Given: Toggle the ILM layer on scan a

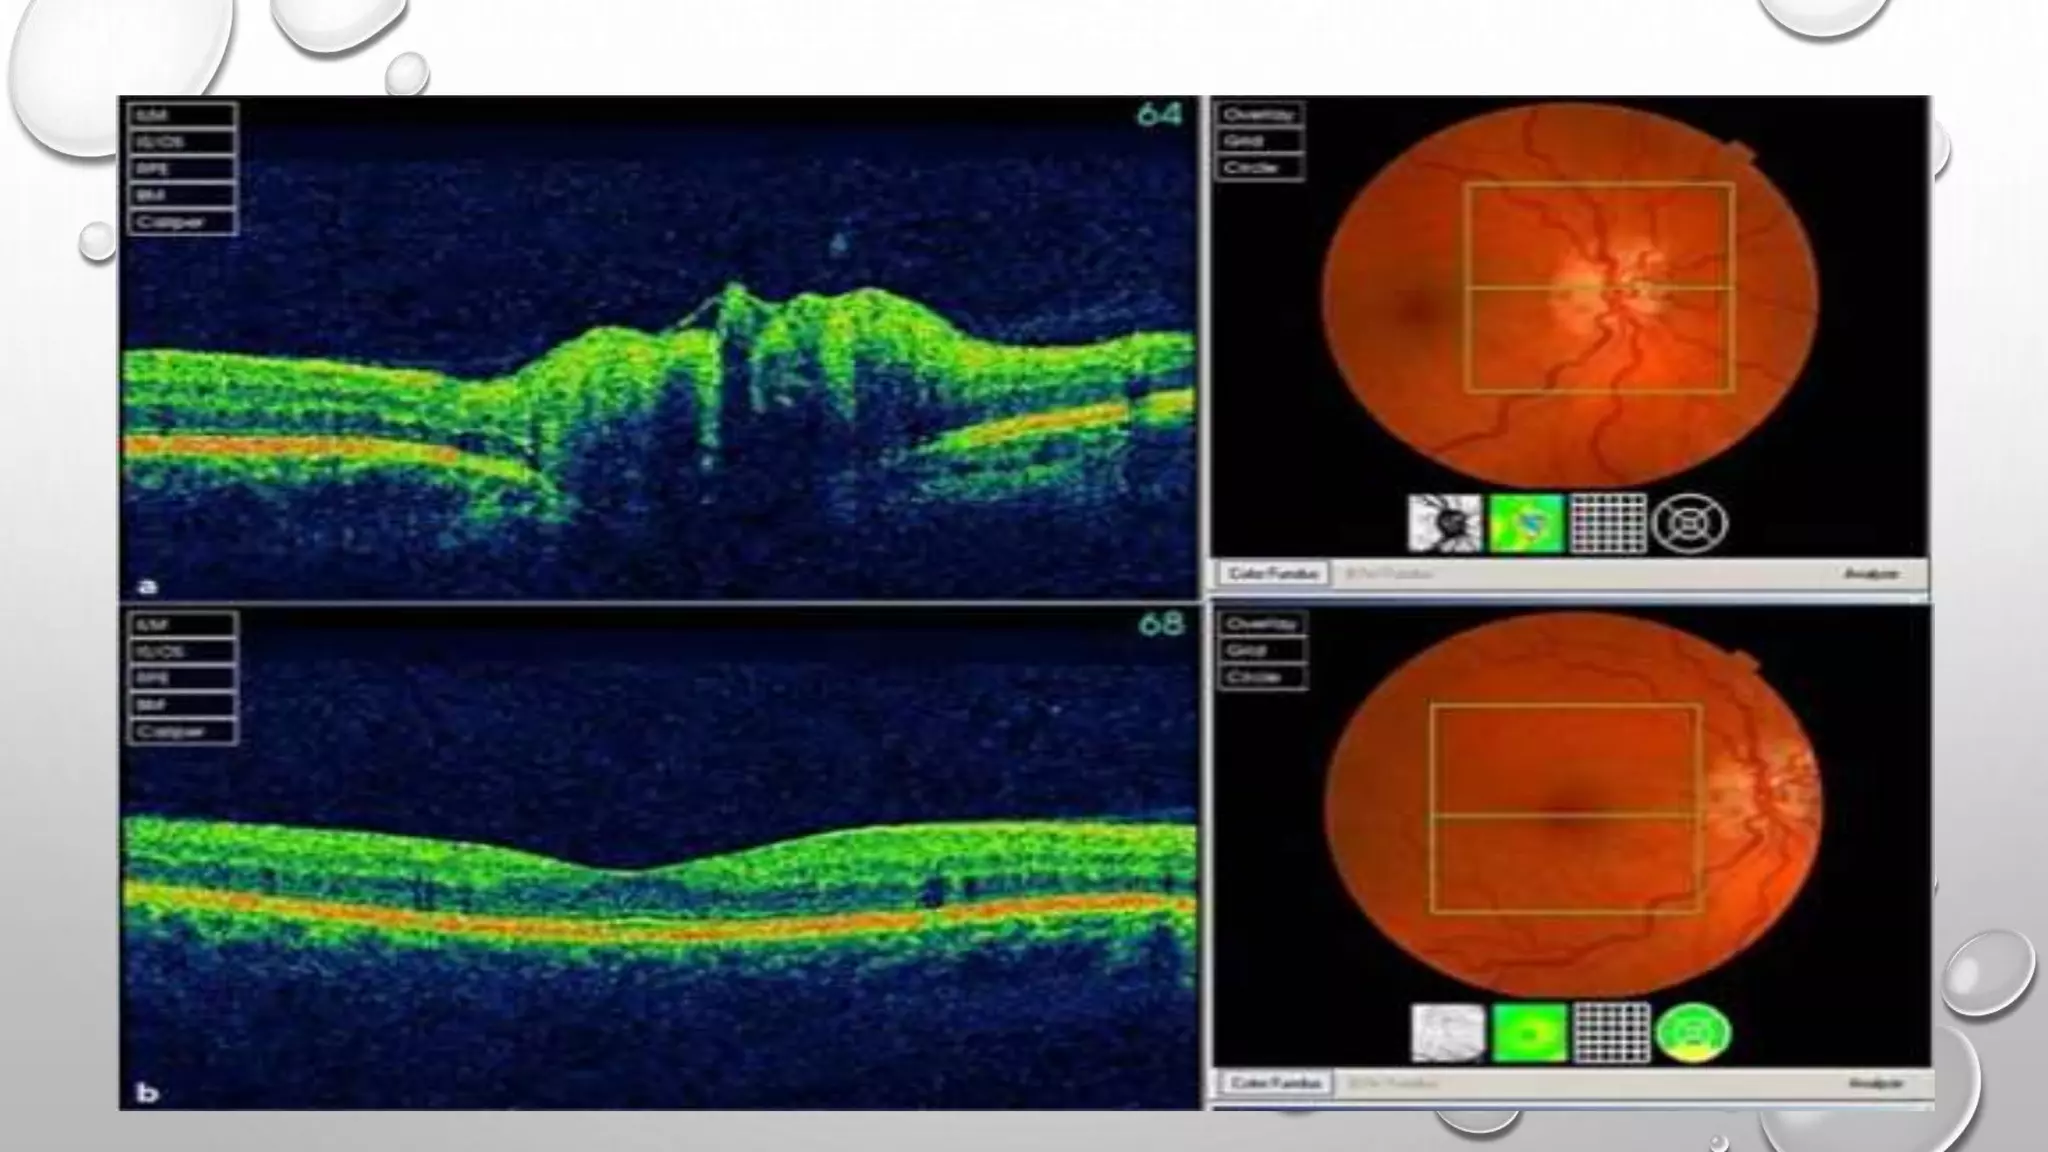Looking at the screenshot, I should [x=182, y=115].
